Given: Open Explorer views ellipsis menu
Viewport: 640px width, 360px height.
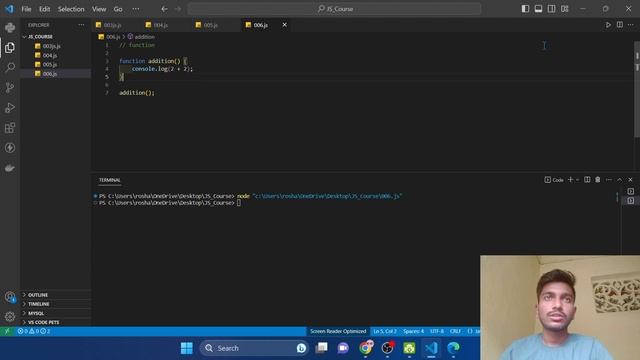Looking at the screenshot, I should (81, 25).
